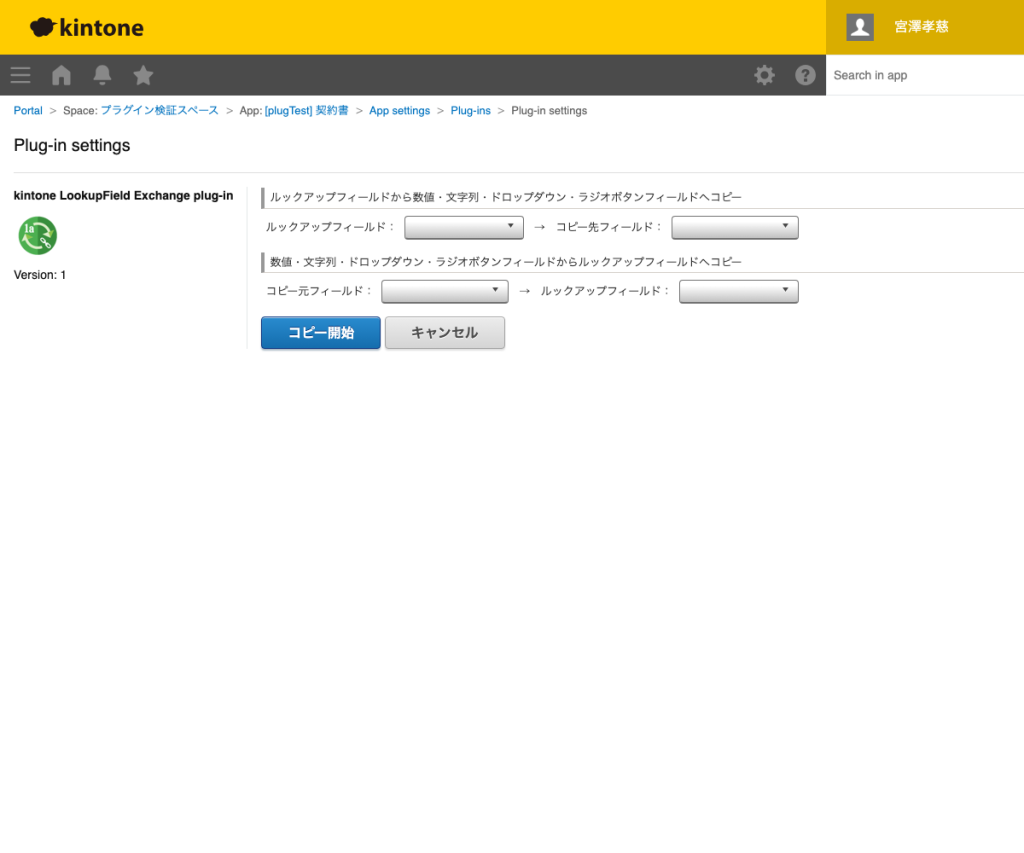
Task: Go to App settings breadcrumb
Action: (x=399, y=111)
